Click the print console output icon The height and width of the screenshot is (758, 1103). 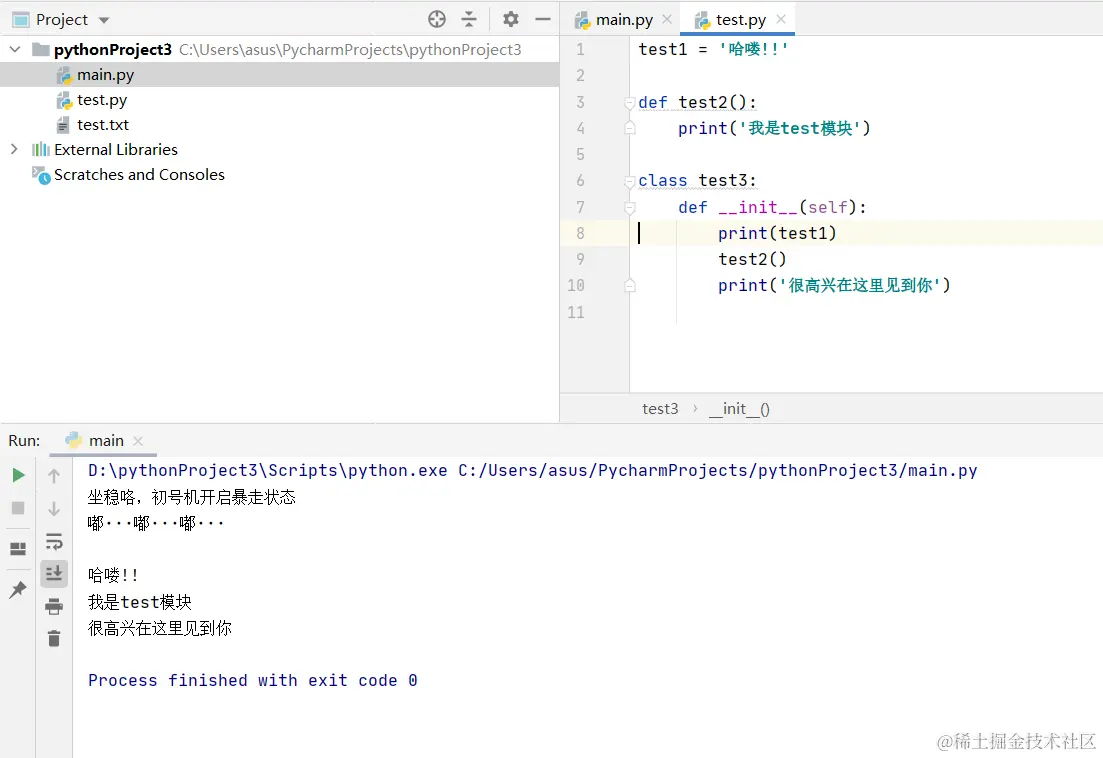[53, 606]
